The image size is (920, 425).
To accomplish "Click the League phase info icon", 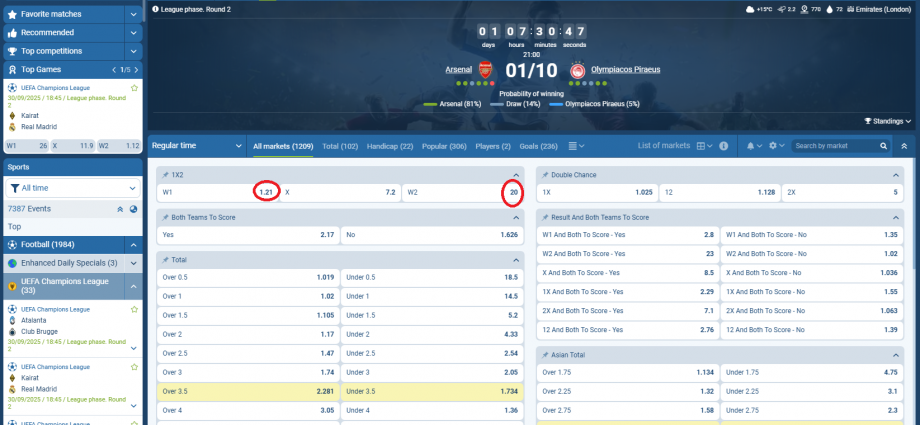I will click(x=155, y=9).
